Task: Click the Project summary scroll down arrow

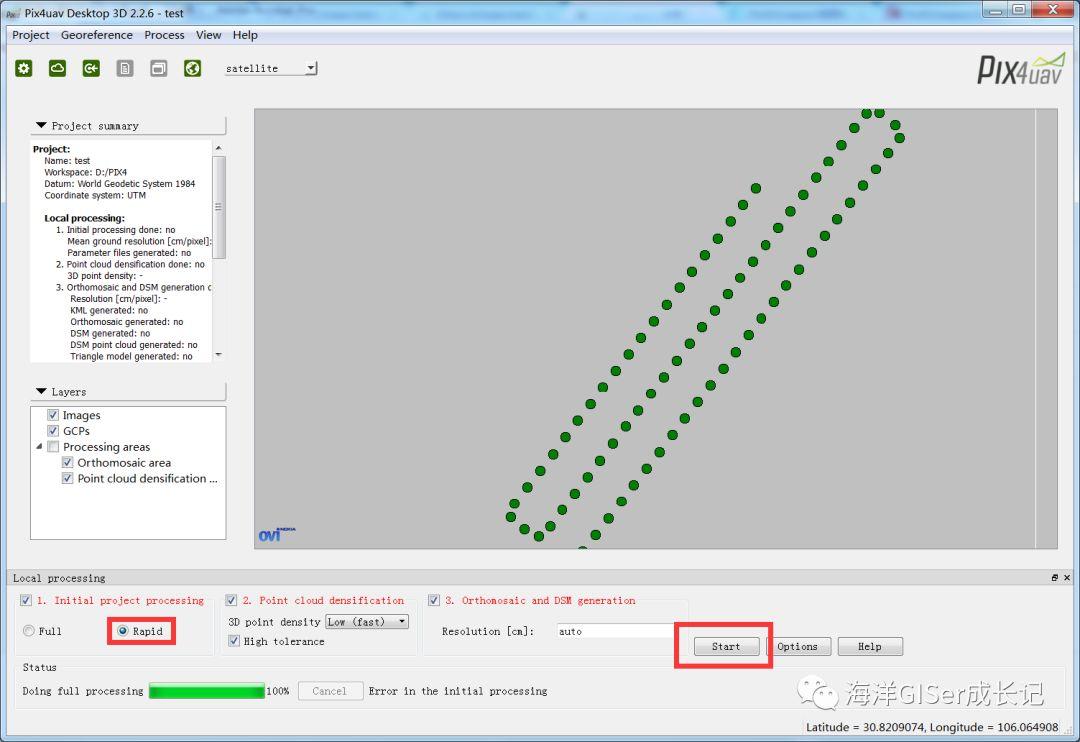Action: (218, 355)
